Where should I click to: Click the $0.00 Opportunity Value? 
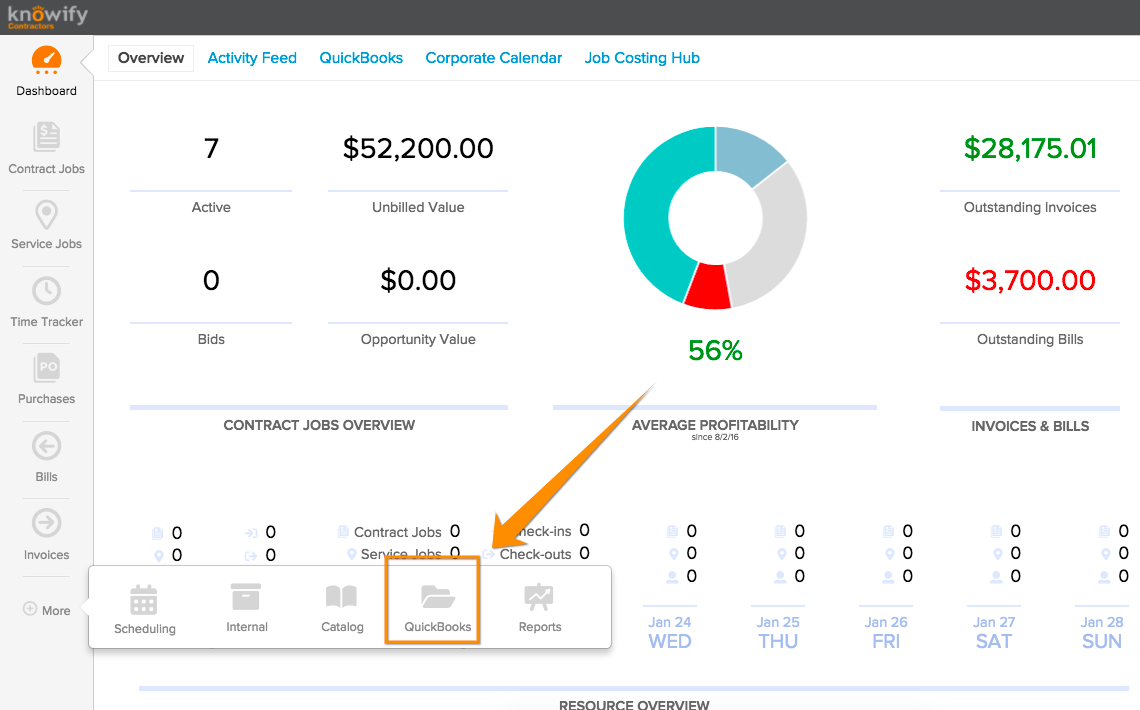tap(418, 281)
